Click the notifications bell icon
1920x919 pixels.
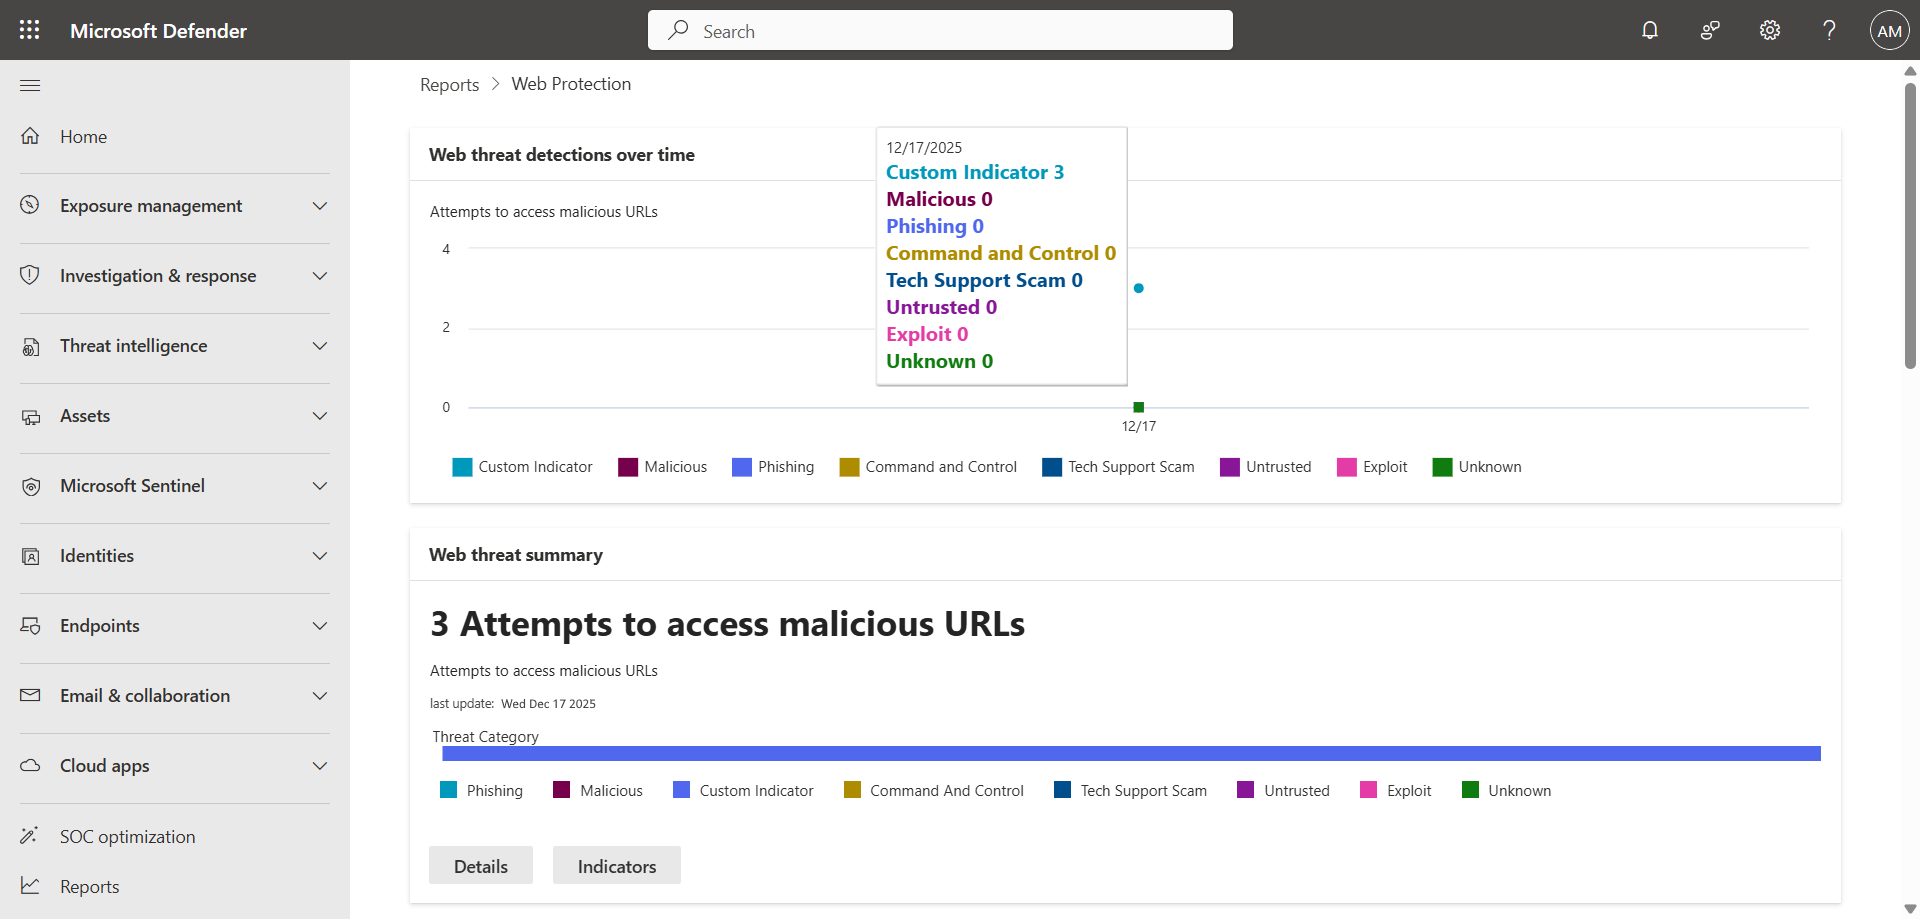1650,30
